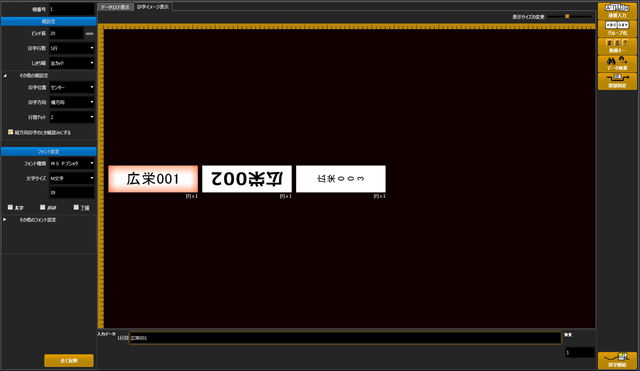
Task: Switch to the データリスト表示 tab
Action: coord(116,7)
